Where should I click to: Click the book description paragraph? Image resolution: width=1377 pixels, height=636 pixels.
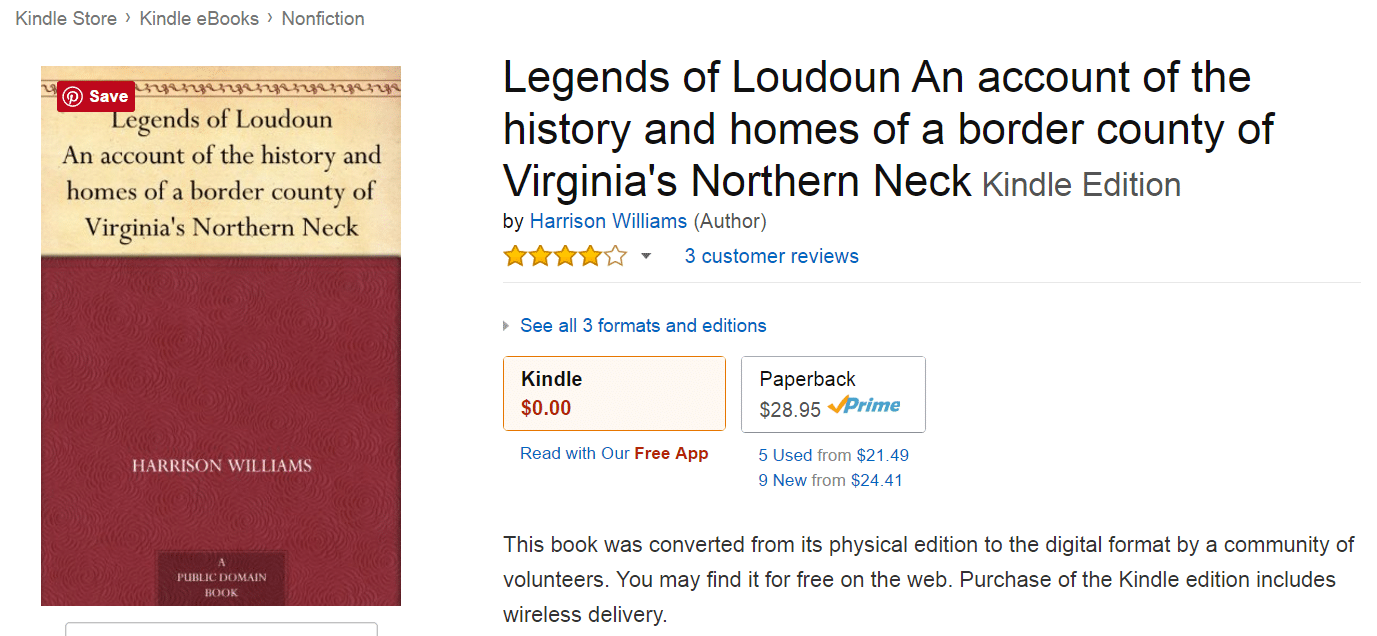(x=929, y=579)
